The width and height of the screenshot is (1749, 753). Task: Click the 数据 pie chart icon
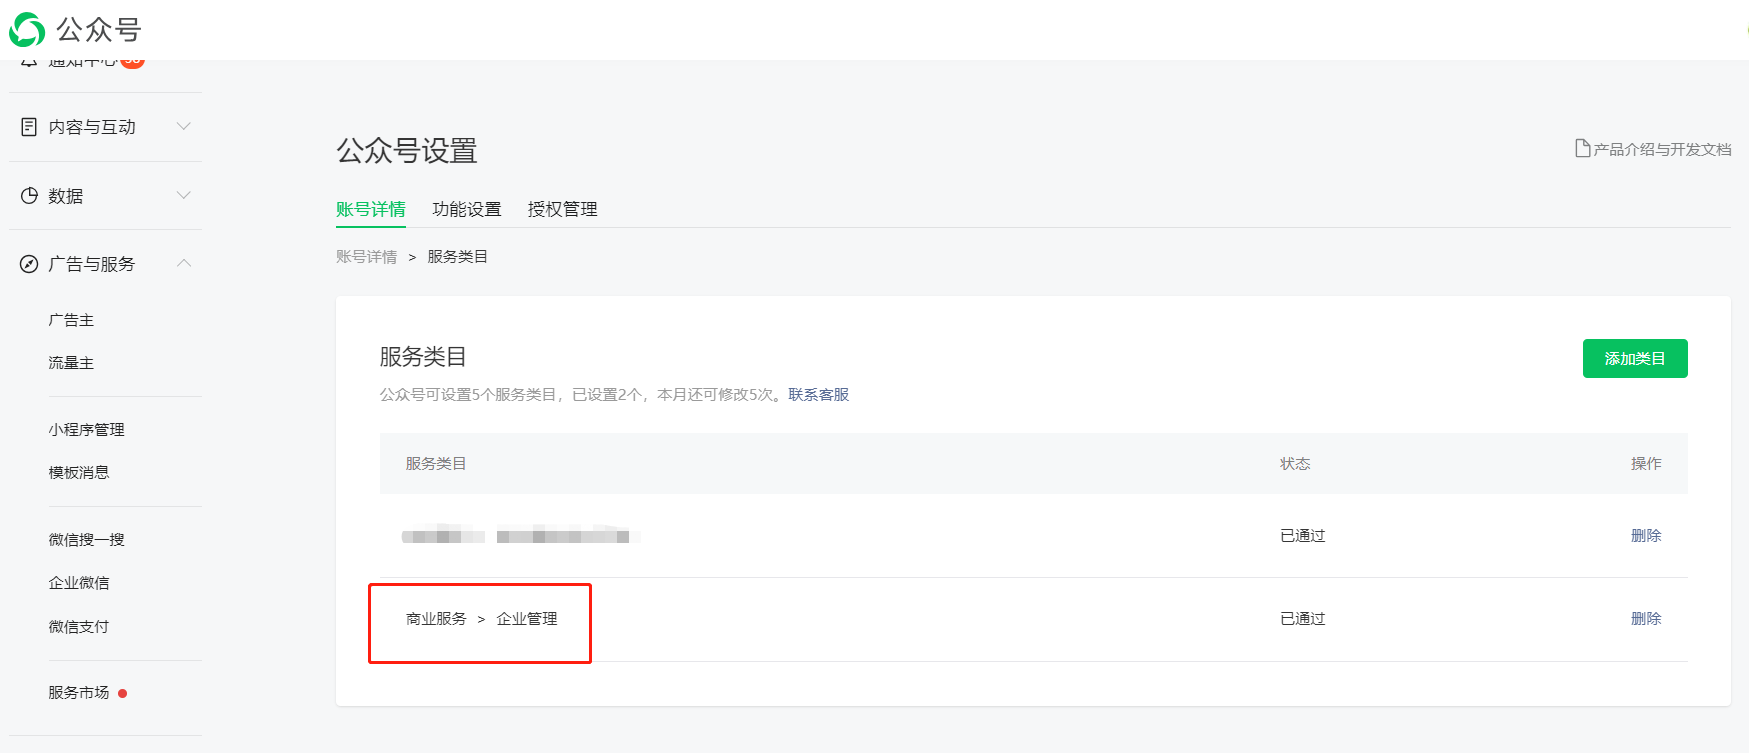pyautogui.click(x=29, y=196)
